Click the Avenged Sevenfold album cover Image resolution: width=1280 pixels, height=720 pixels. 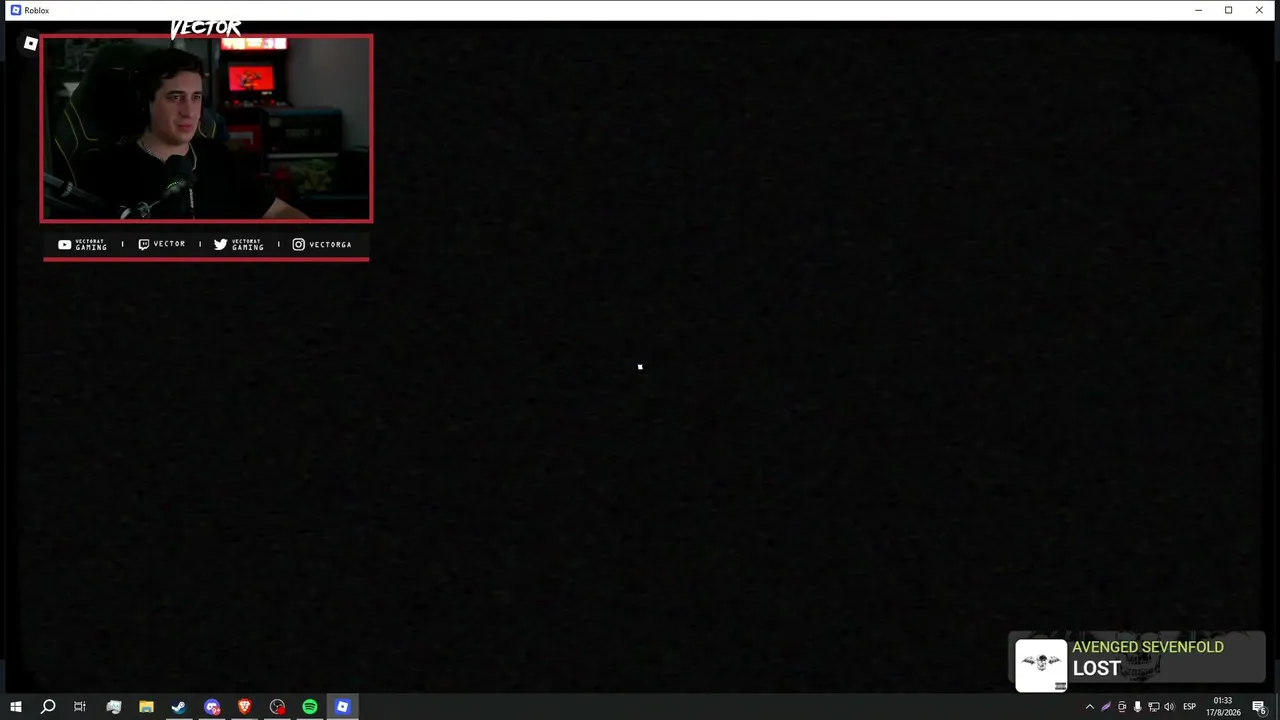pyautogui.click(x=1041, y=664)
